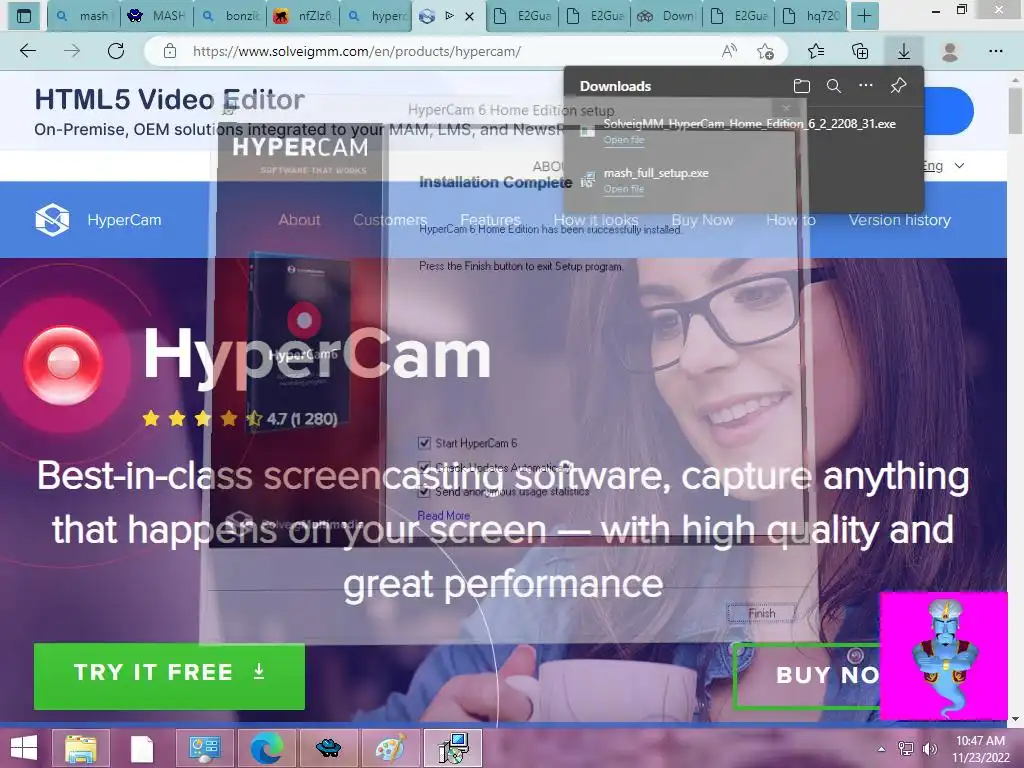Switch to the MASH tab

click(x=157, y=16)
